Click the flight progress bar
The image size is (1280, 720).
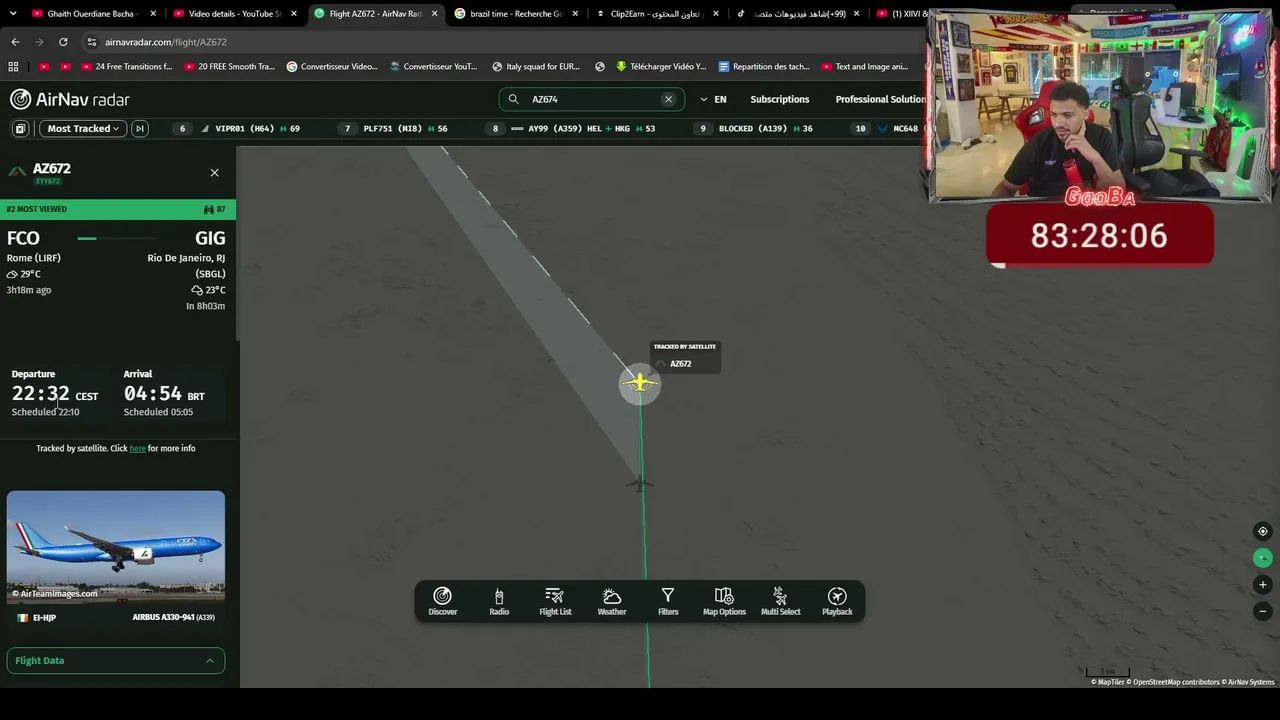(x=117, y=238)
